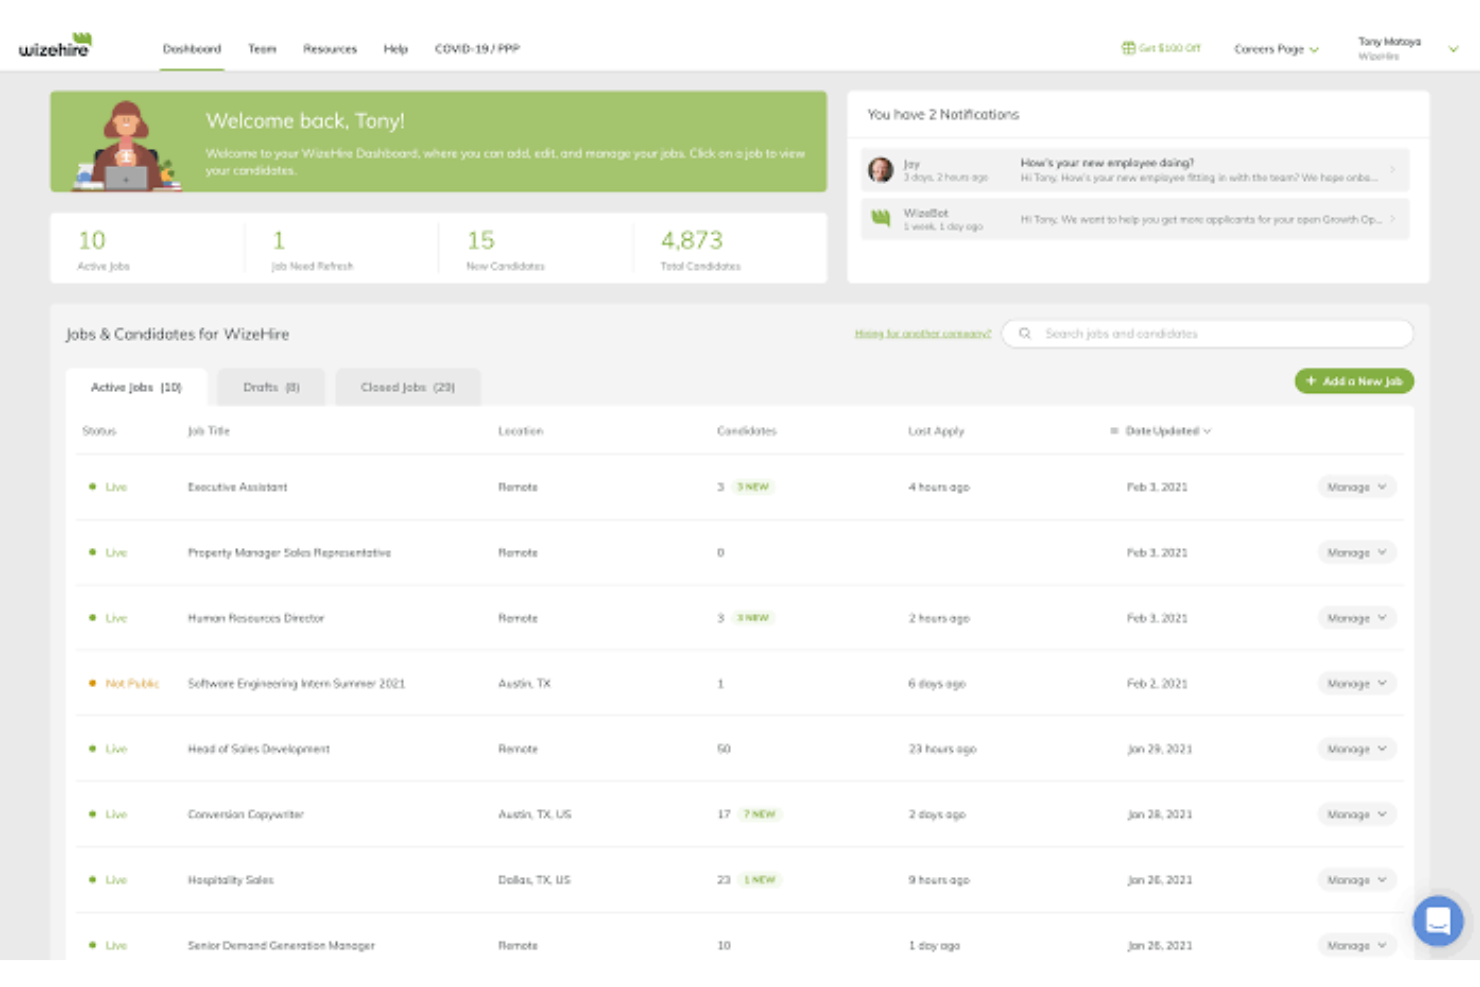Go to the Team menu item
This screenshot has height=987, width=1480.
262,49
